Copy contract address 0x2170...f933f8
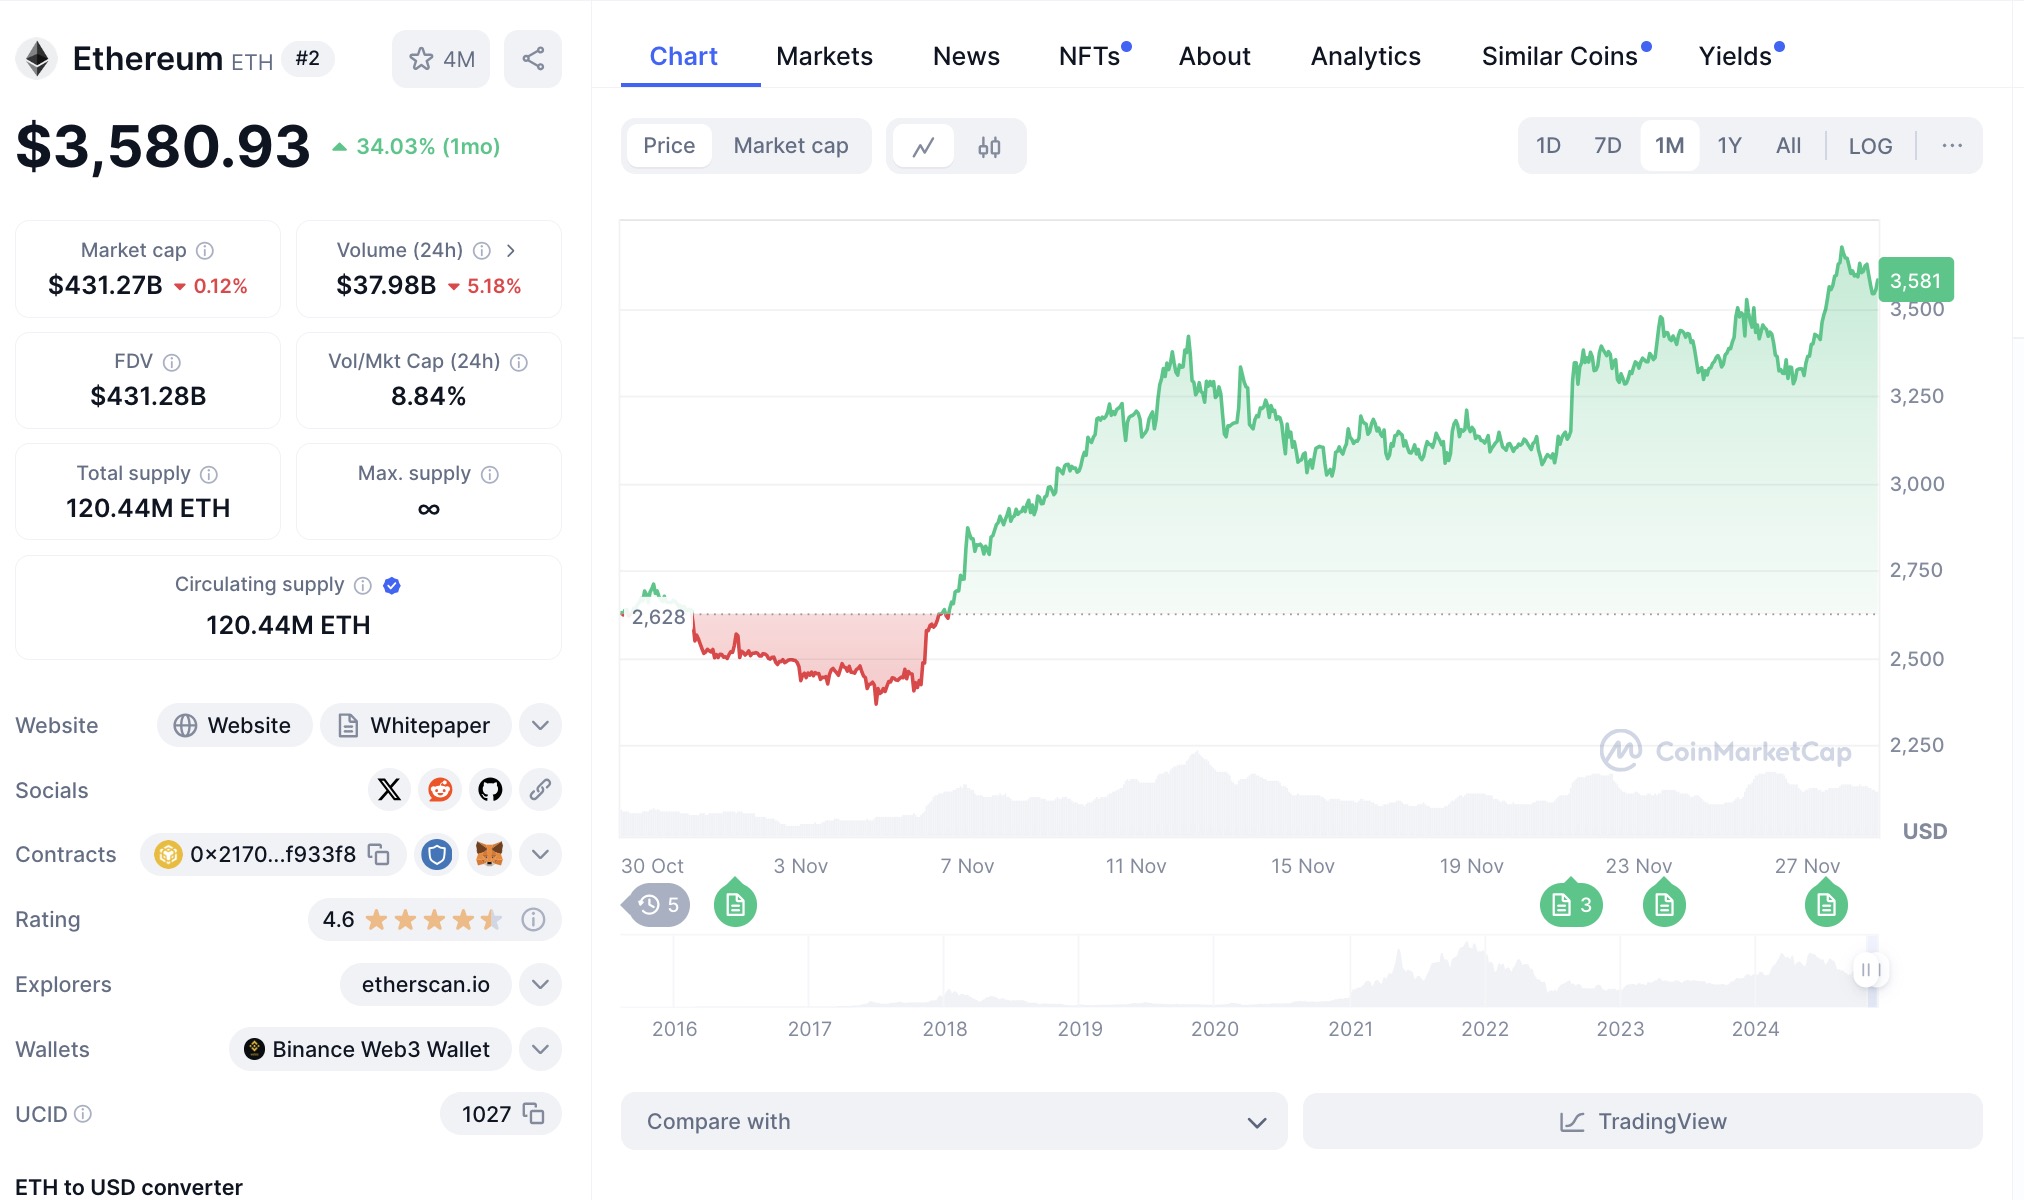Image resolution: width=2024 pixels, height=1200 pixels. pos(379,854)
